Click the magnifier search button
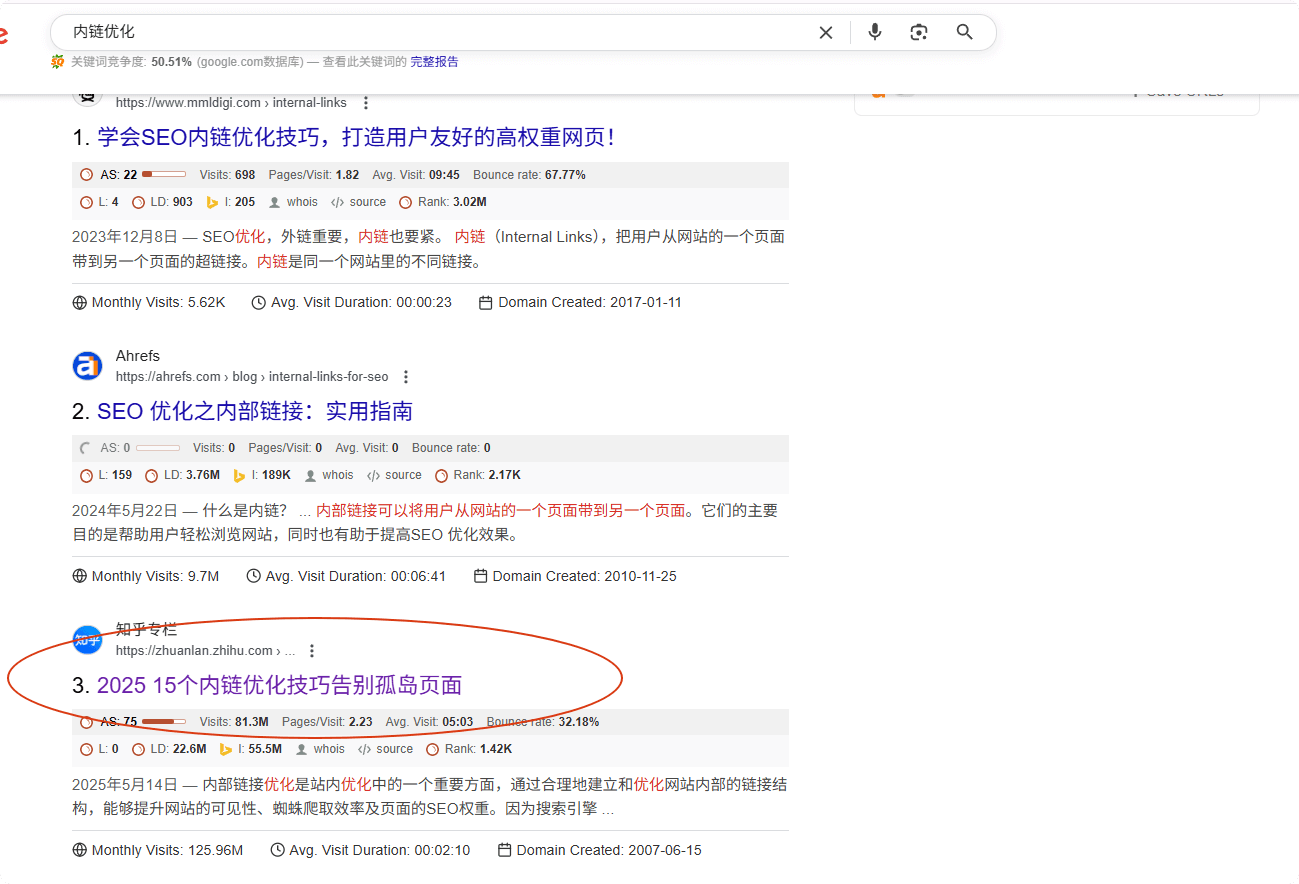Viewport: 1299px width, 884px height. pos(964,32)
